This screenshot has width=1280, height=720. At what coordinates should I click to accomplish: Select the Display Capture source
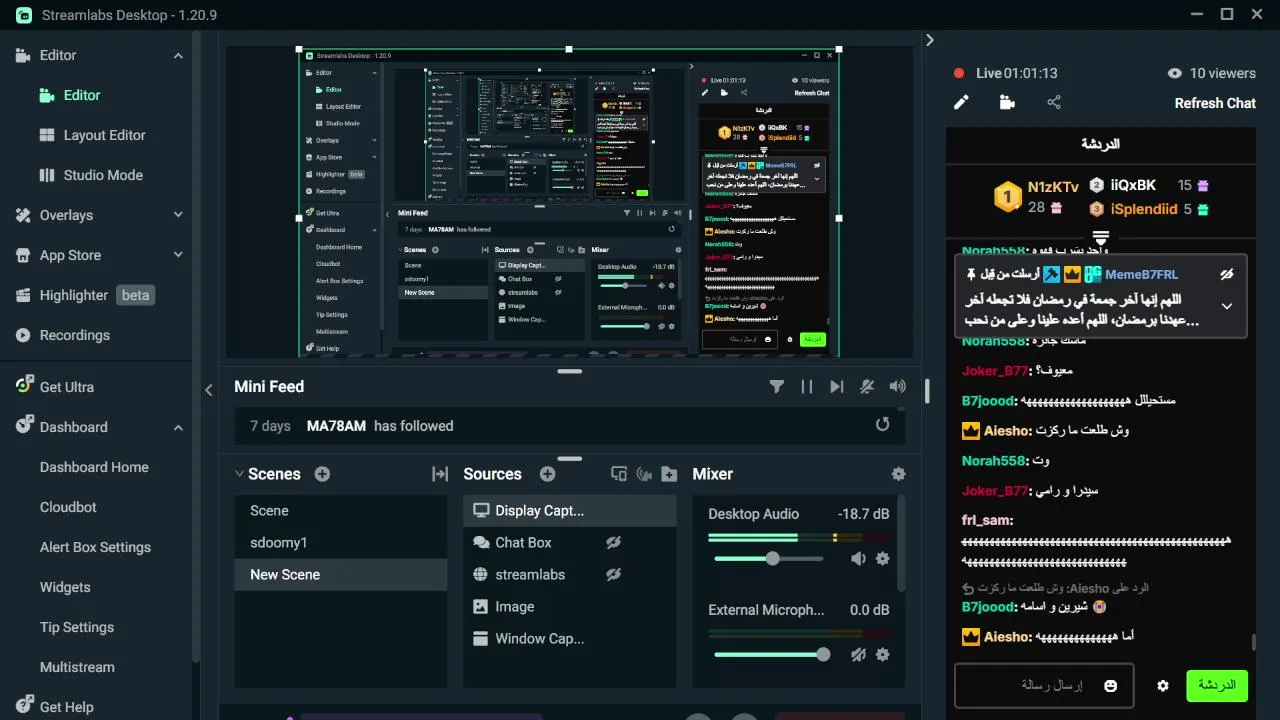click(570, 510)
